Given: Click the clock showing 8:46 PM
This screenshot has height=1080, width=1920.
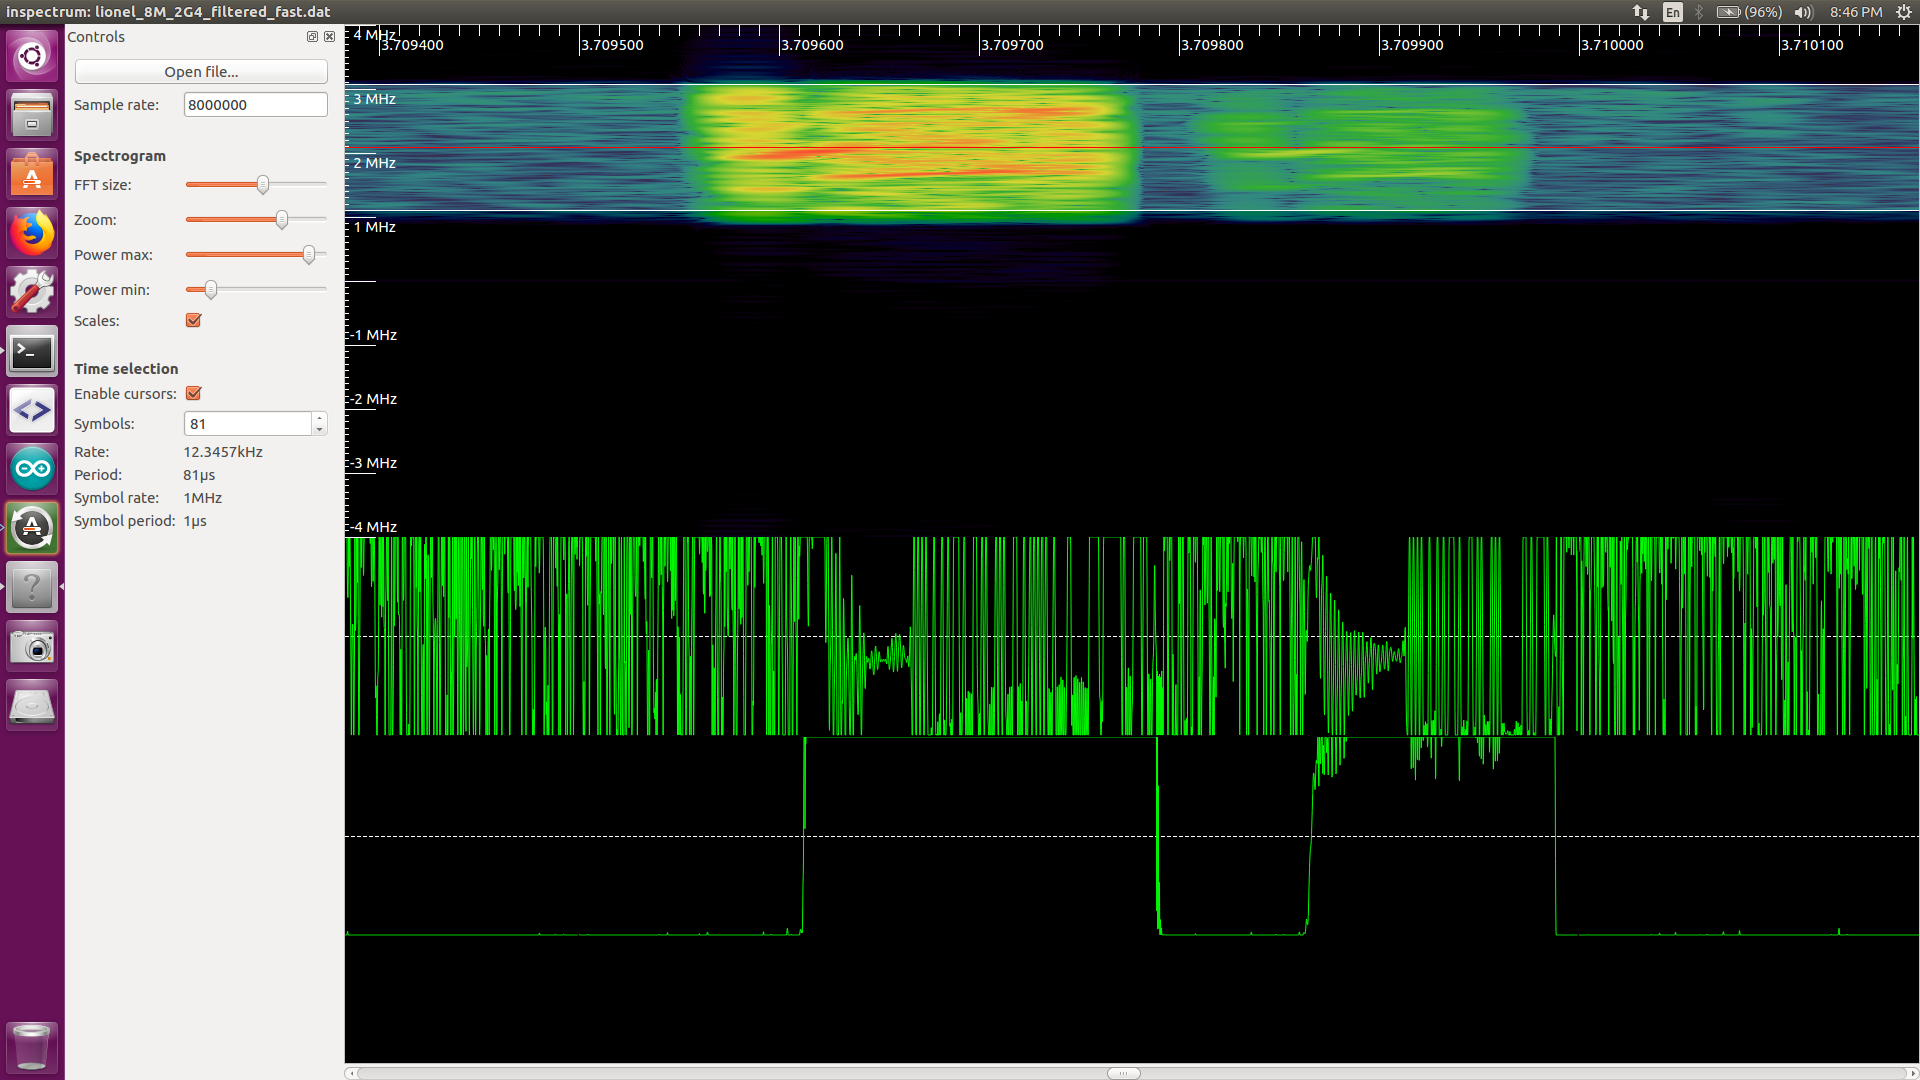Looking at the screenshot, I should coord(1855,12).
